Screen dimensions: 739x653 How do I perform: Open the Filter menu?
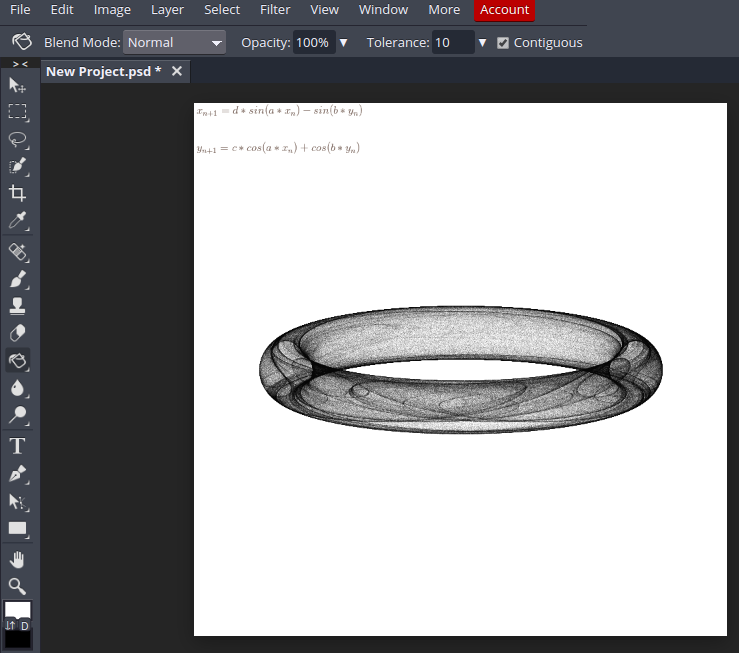point(275,10)
